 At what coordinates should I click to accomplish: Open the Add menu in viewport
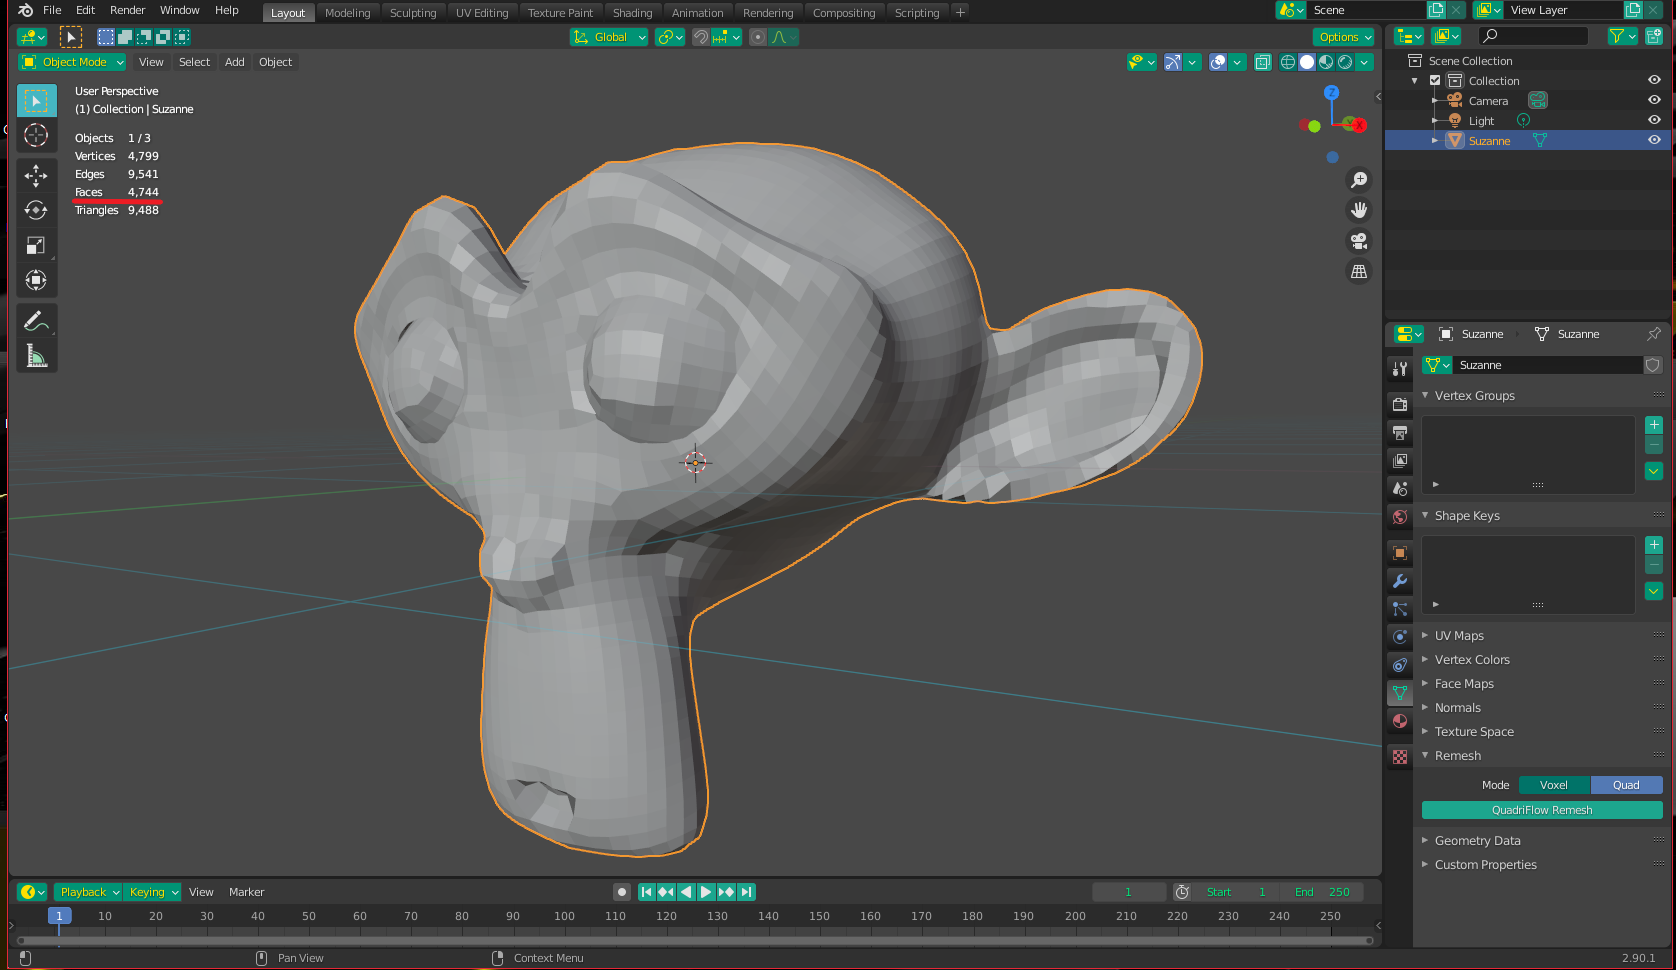coord(235,62)
